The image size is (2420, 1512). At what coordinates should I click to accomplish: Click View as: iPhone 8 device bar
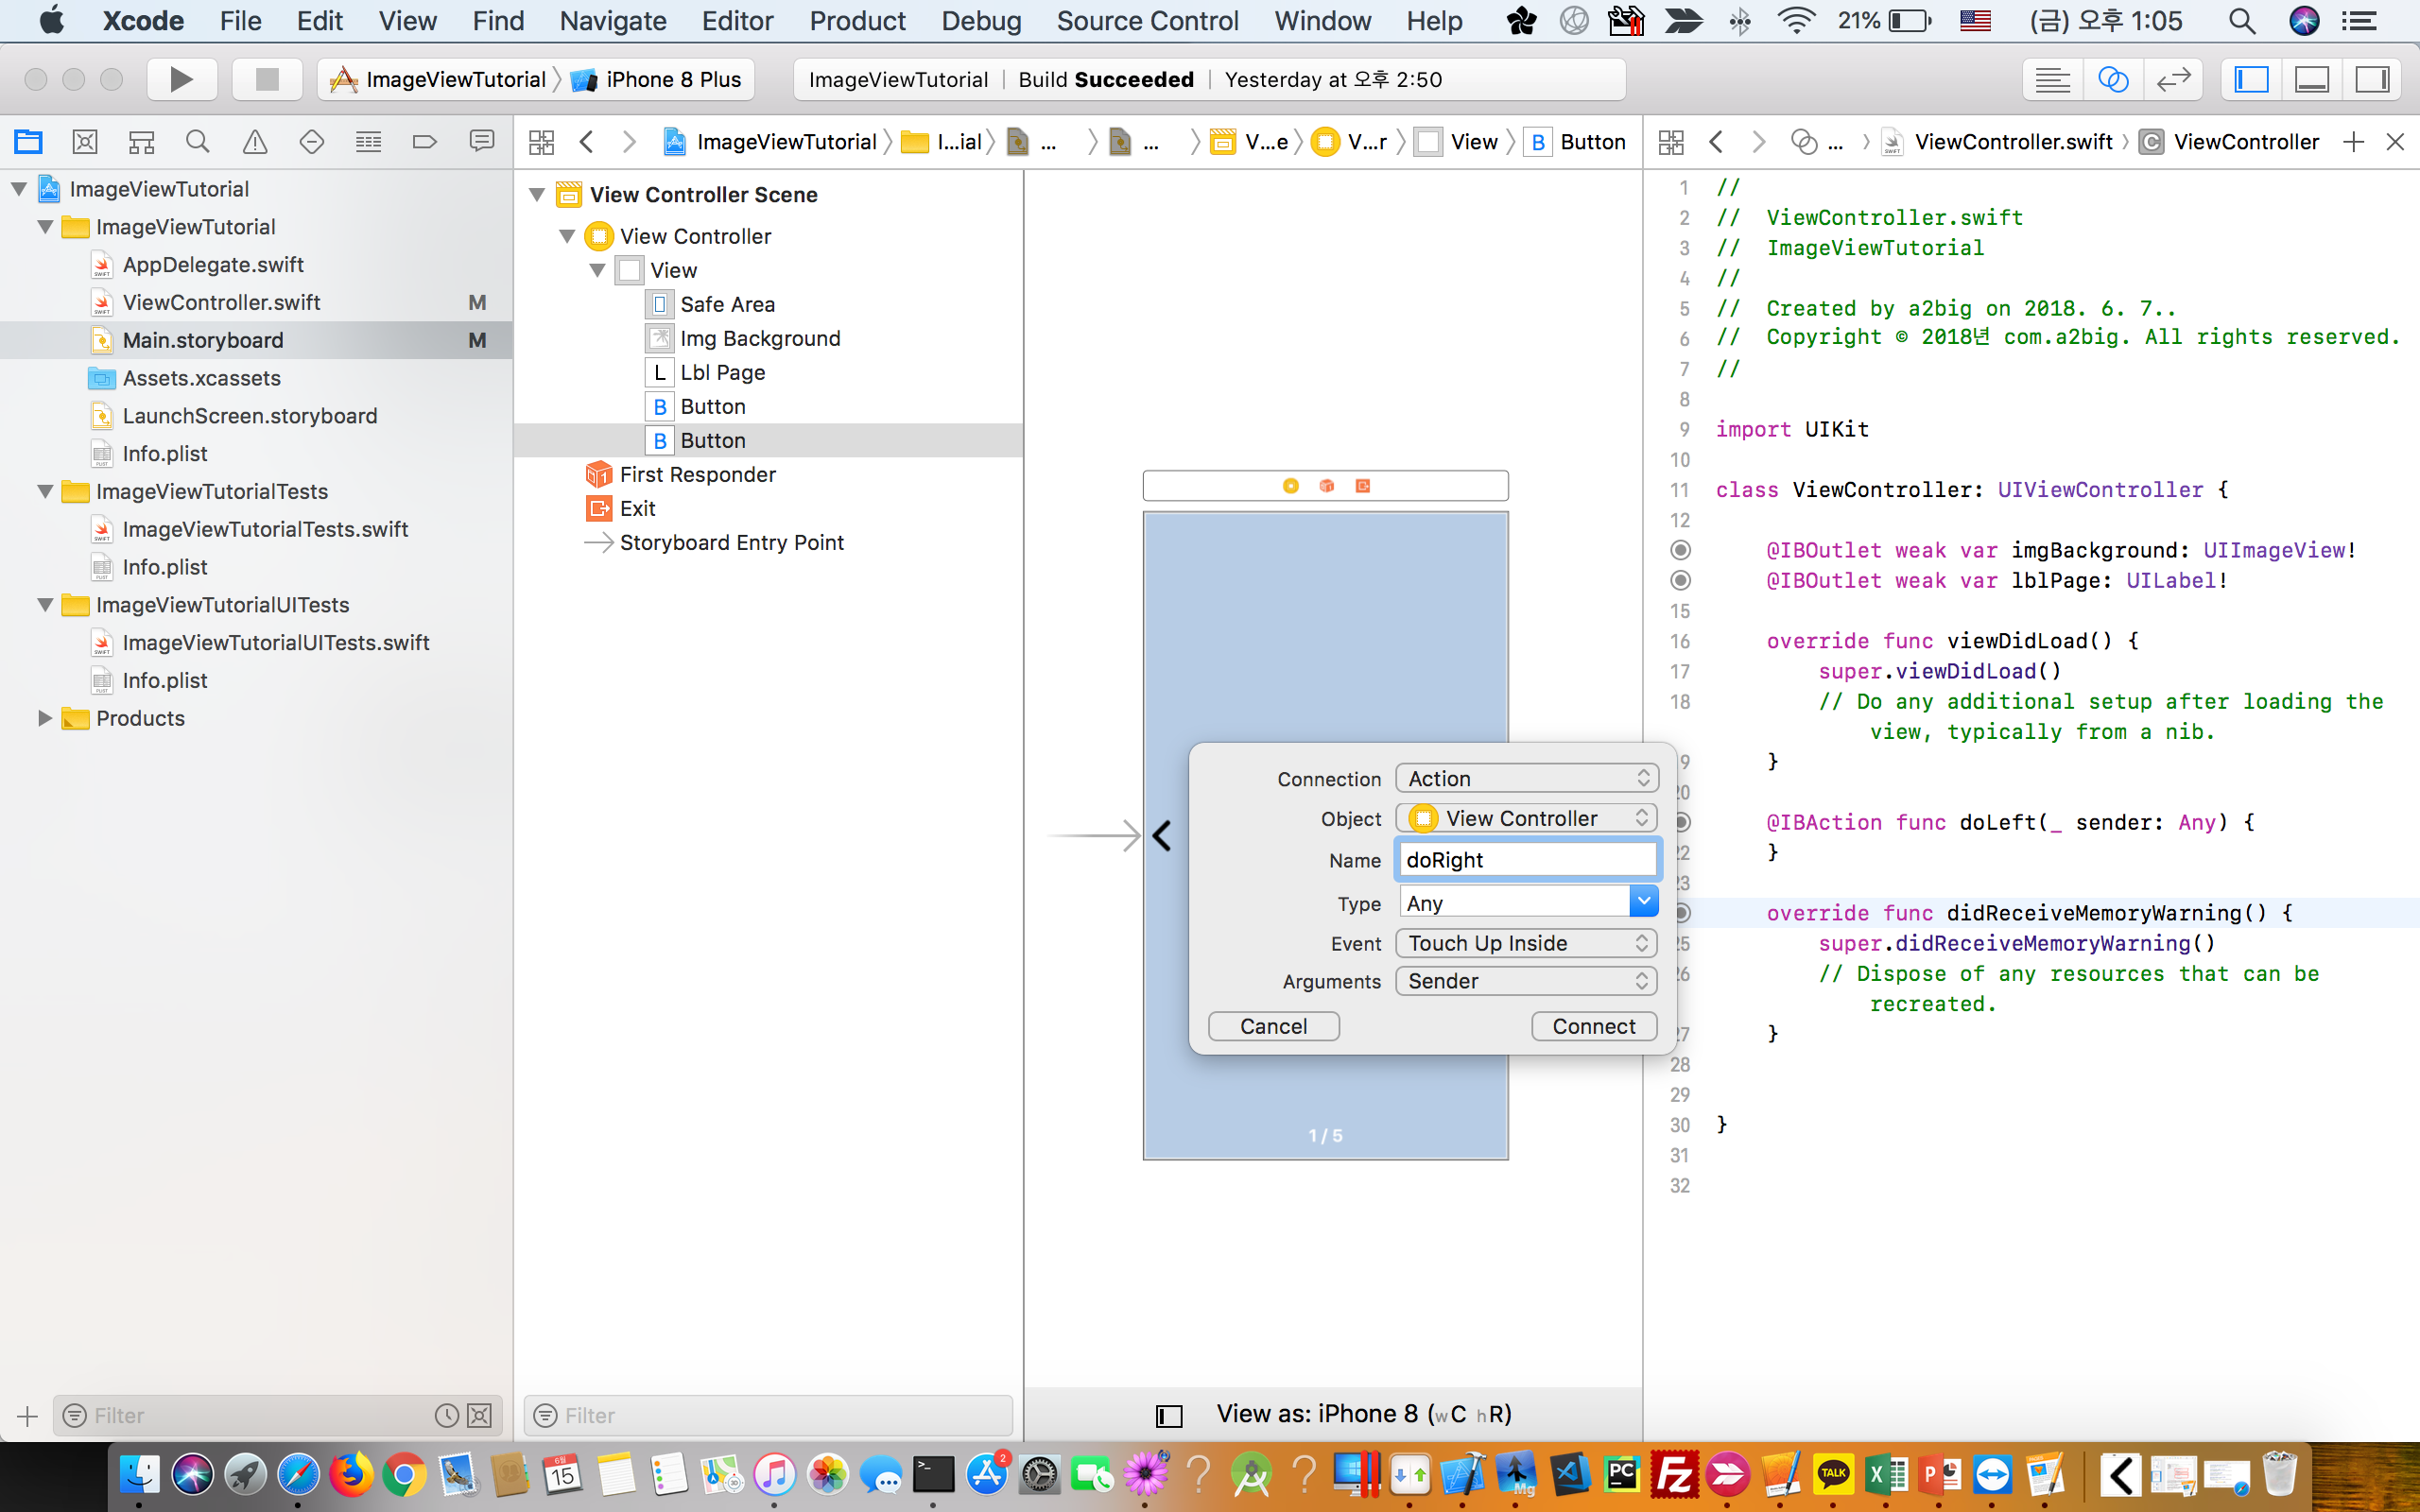(x=1364, y=1414)
